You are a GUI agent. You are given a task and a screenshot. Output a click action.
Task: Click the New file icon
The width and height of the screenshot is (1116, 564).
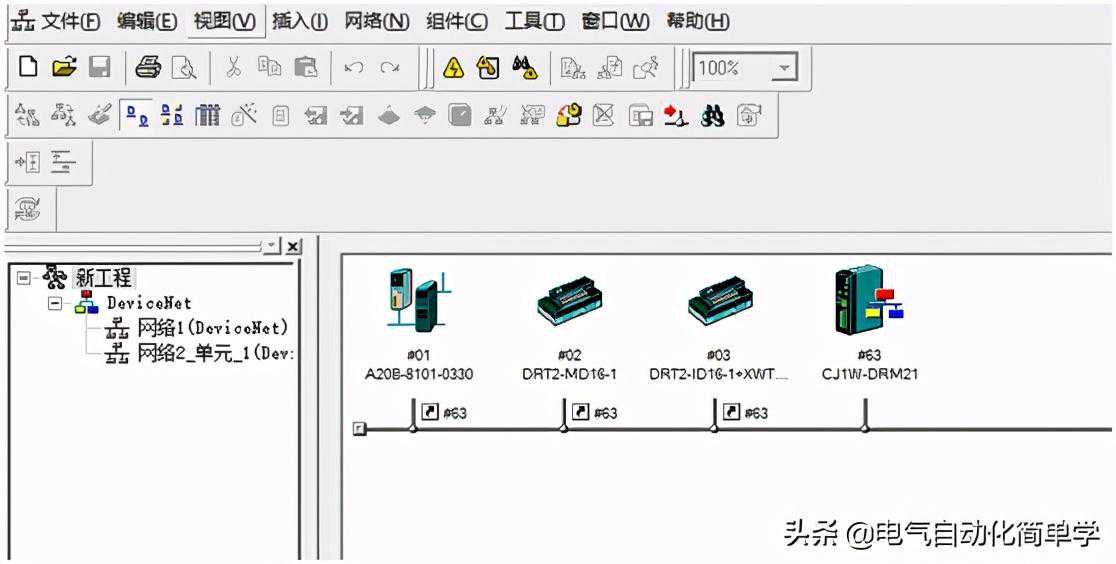pyautogui.click(x=29, y=67)
